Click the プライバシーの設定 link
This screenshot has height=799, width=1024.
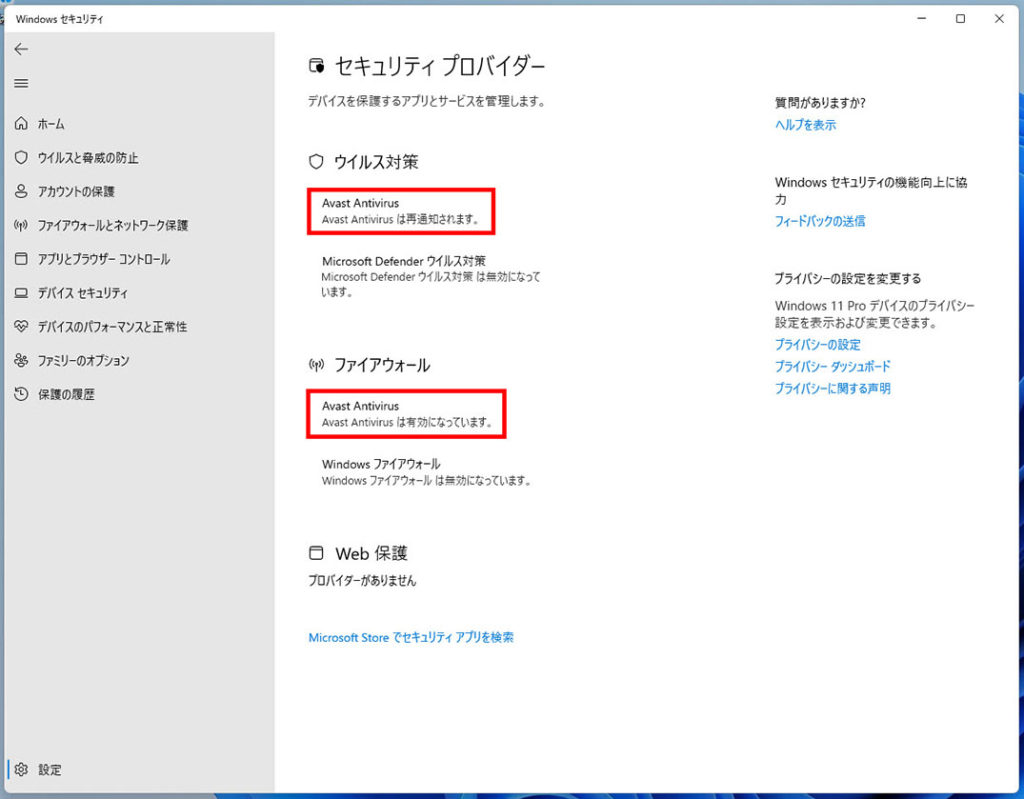click(817, 344)
